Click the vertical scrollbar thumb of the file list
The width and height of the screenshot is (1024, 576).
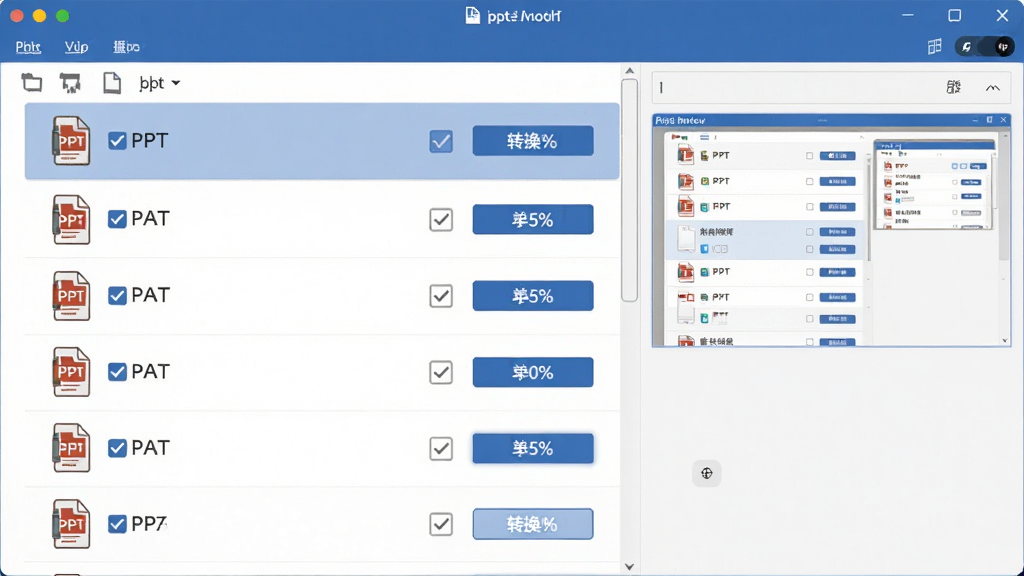click(x=630, y=190)
